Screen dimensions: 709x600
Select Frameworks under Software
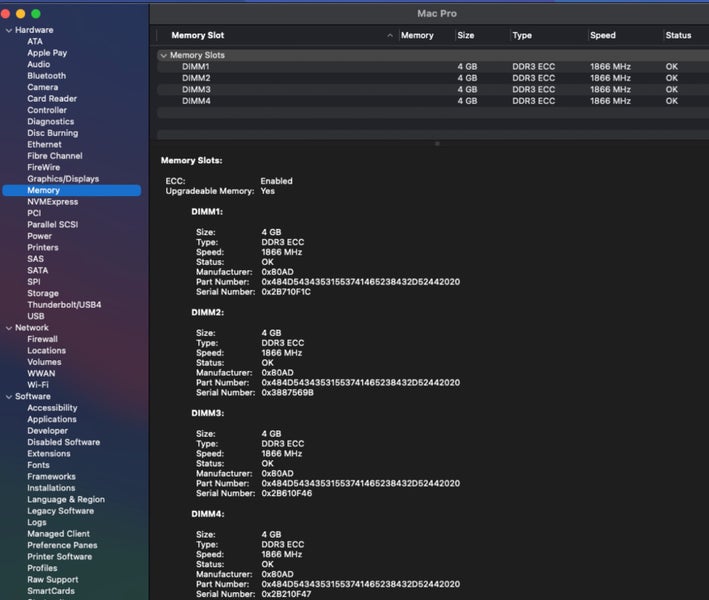coord(52,477)
